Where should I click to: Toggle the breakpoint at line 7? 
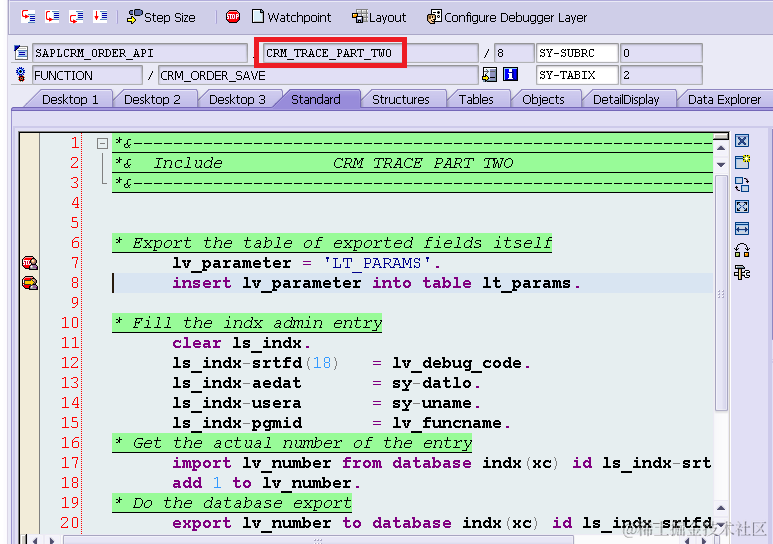(x=30, y=263)
